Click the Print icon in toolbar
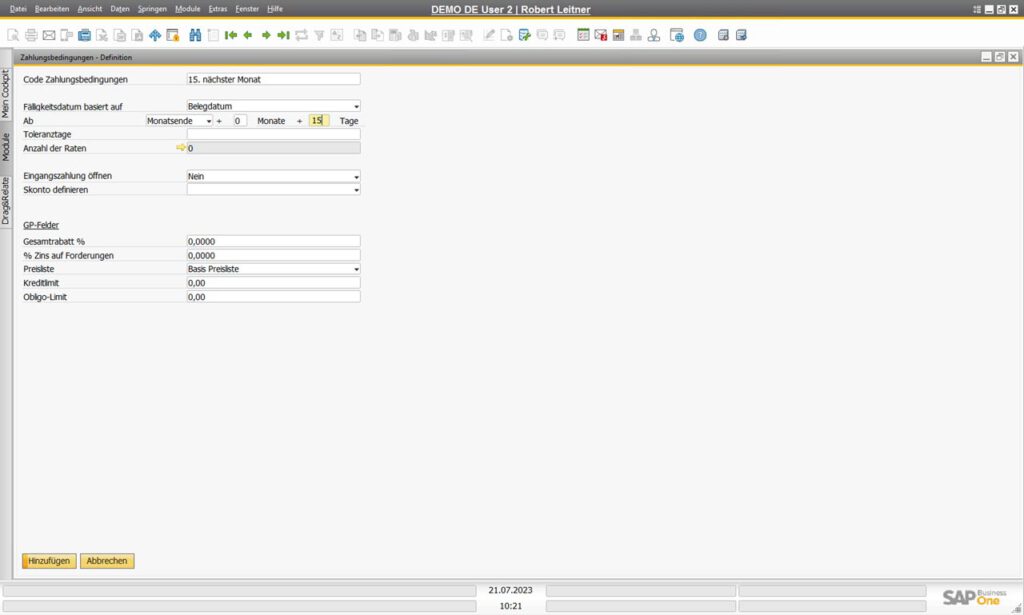The width and height of the screenshot is (1024, 615). [x=31, y=35]
